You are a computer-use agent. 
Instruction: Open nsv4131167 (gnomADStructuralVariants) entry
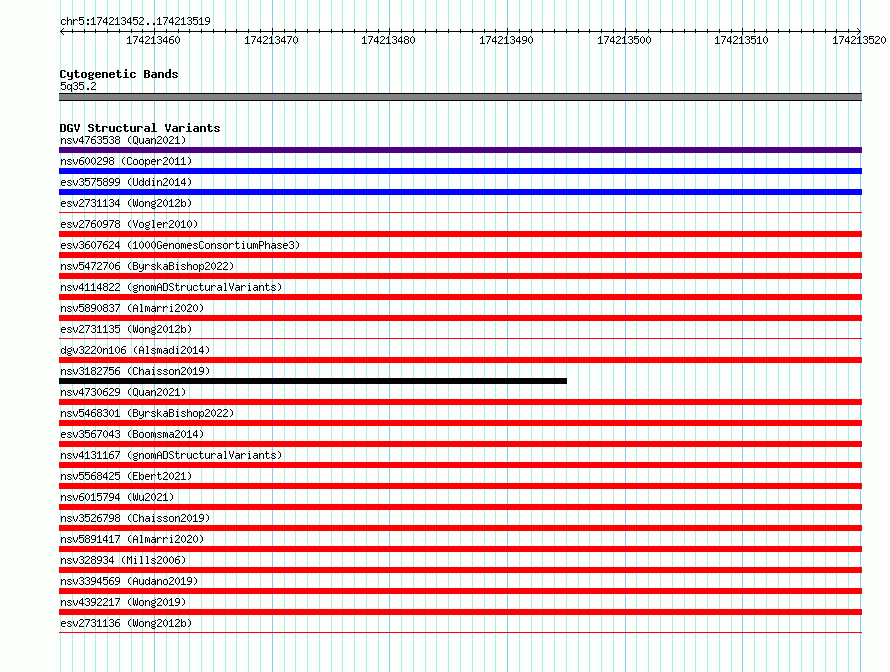tap(171, 455)
